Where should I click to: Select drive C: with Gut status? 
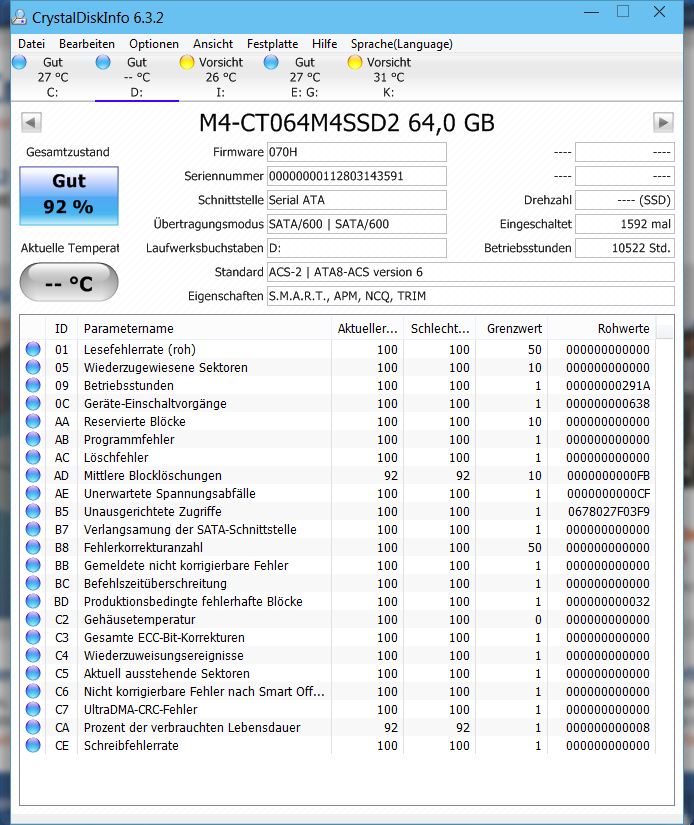(53, 77)
